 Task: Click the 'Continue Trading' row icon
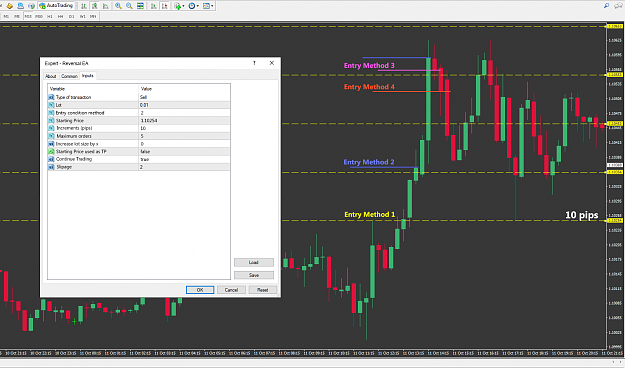coord(51,159)
